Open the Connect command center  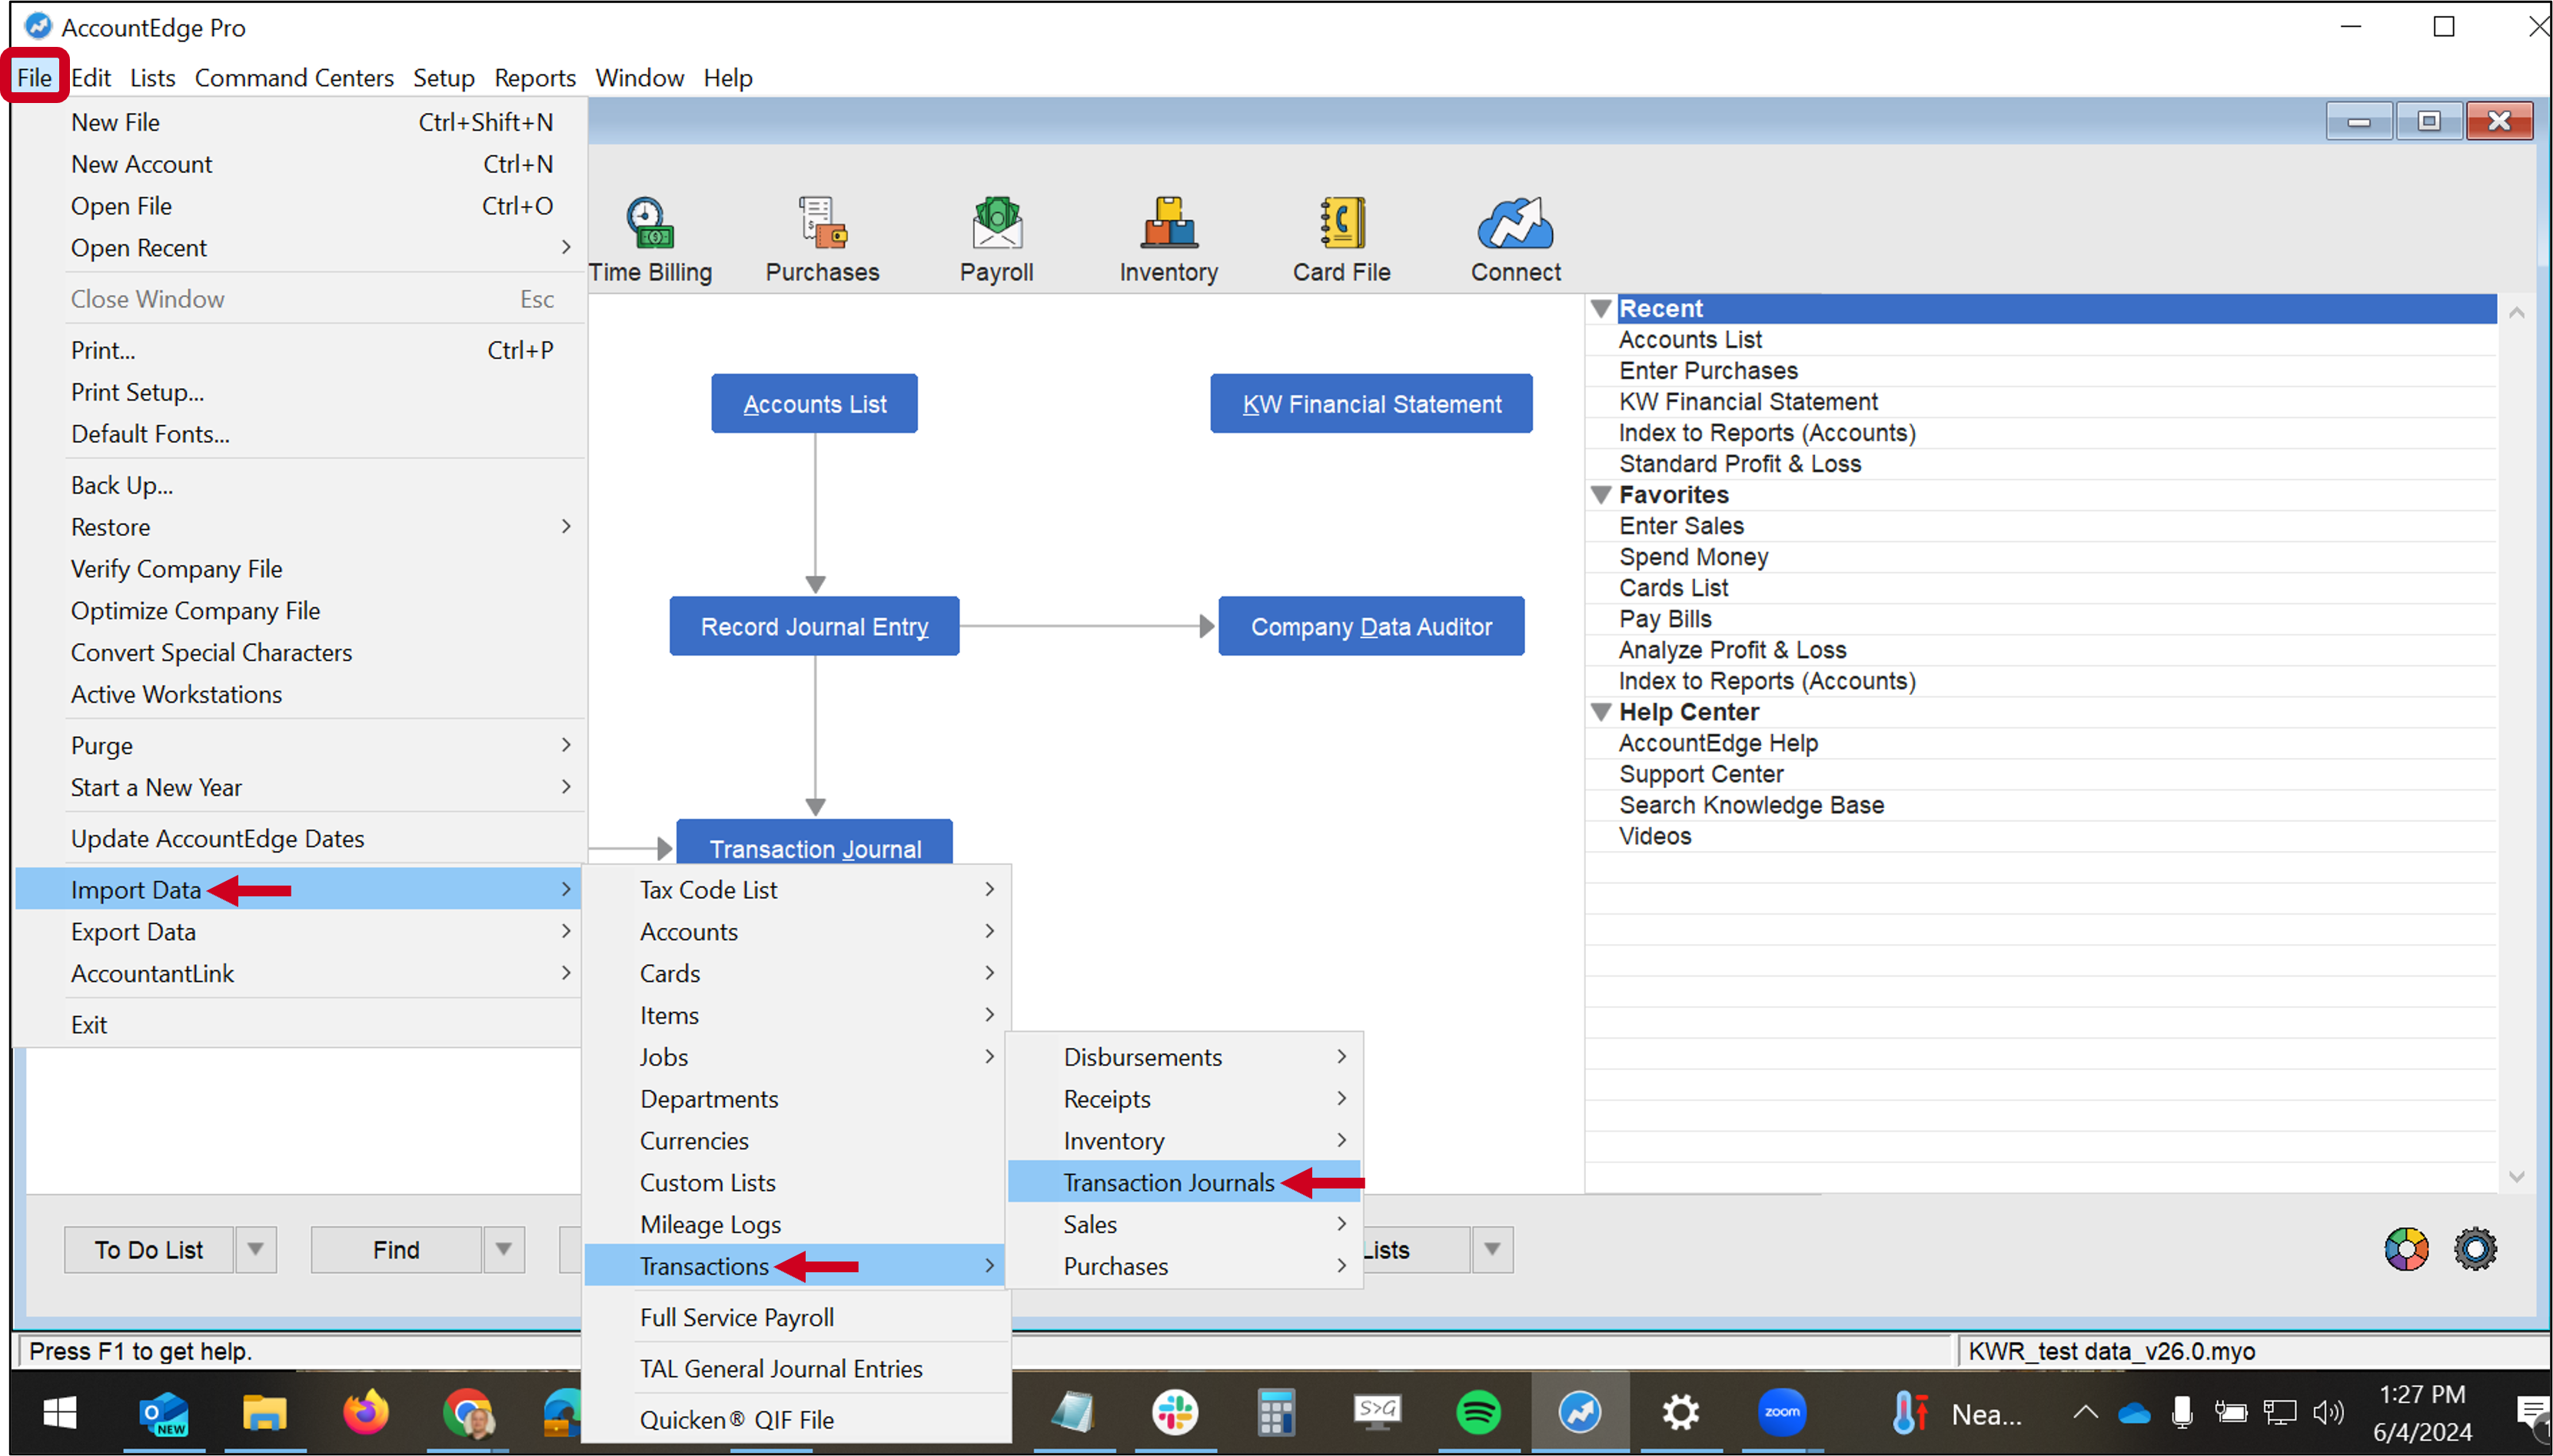coord(1513,238)
